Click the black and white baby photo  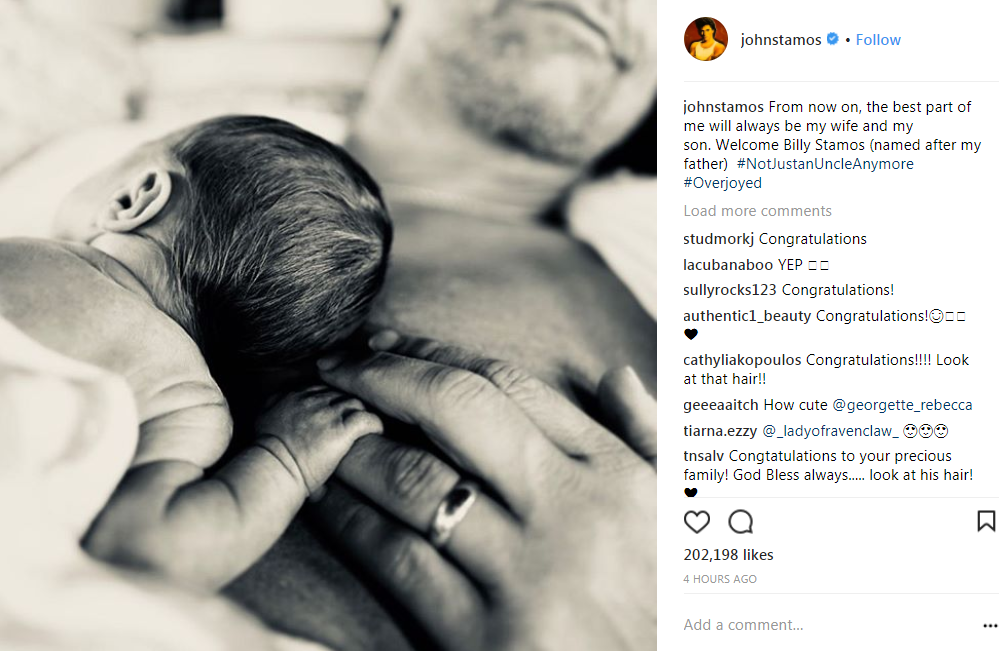click(328, 325)
